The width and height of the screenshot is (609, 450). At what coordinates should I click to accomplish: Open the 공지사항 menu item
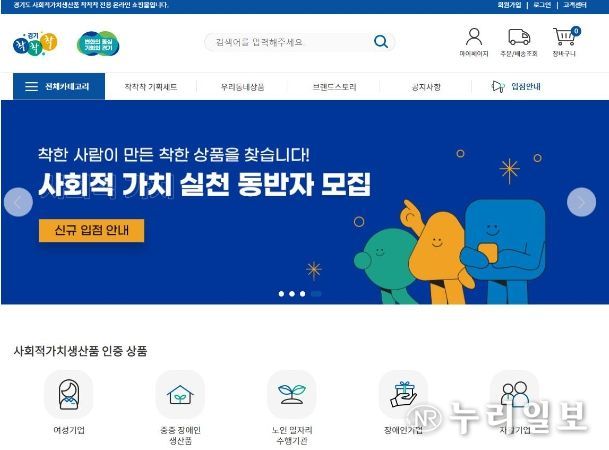pos(426,87)
